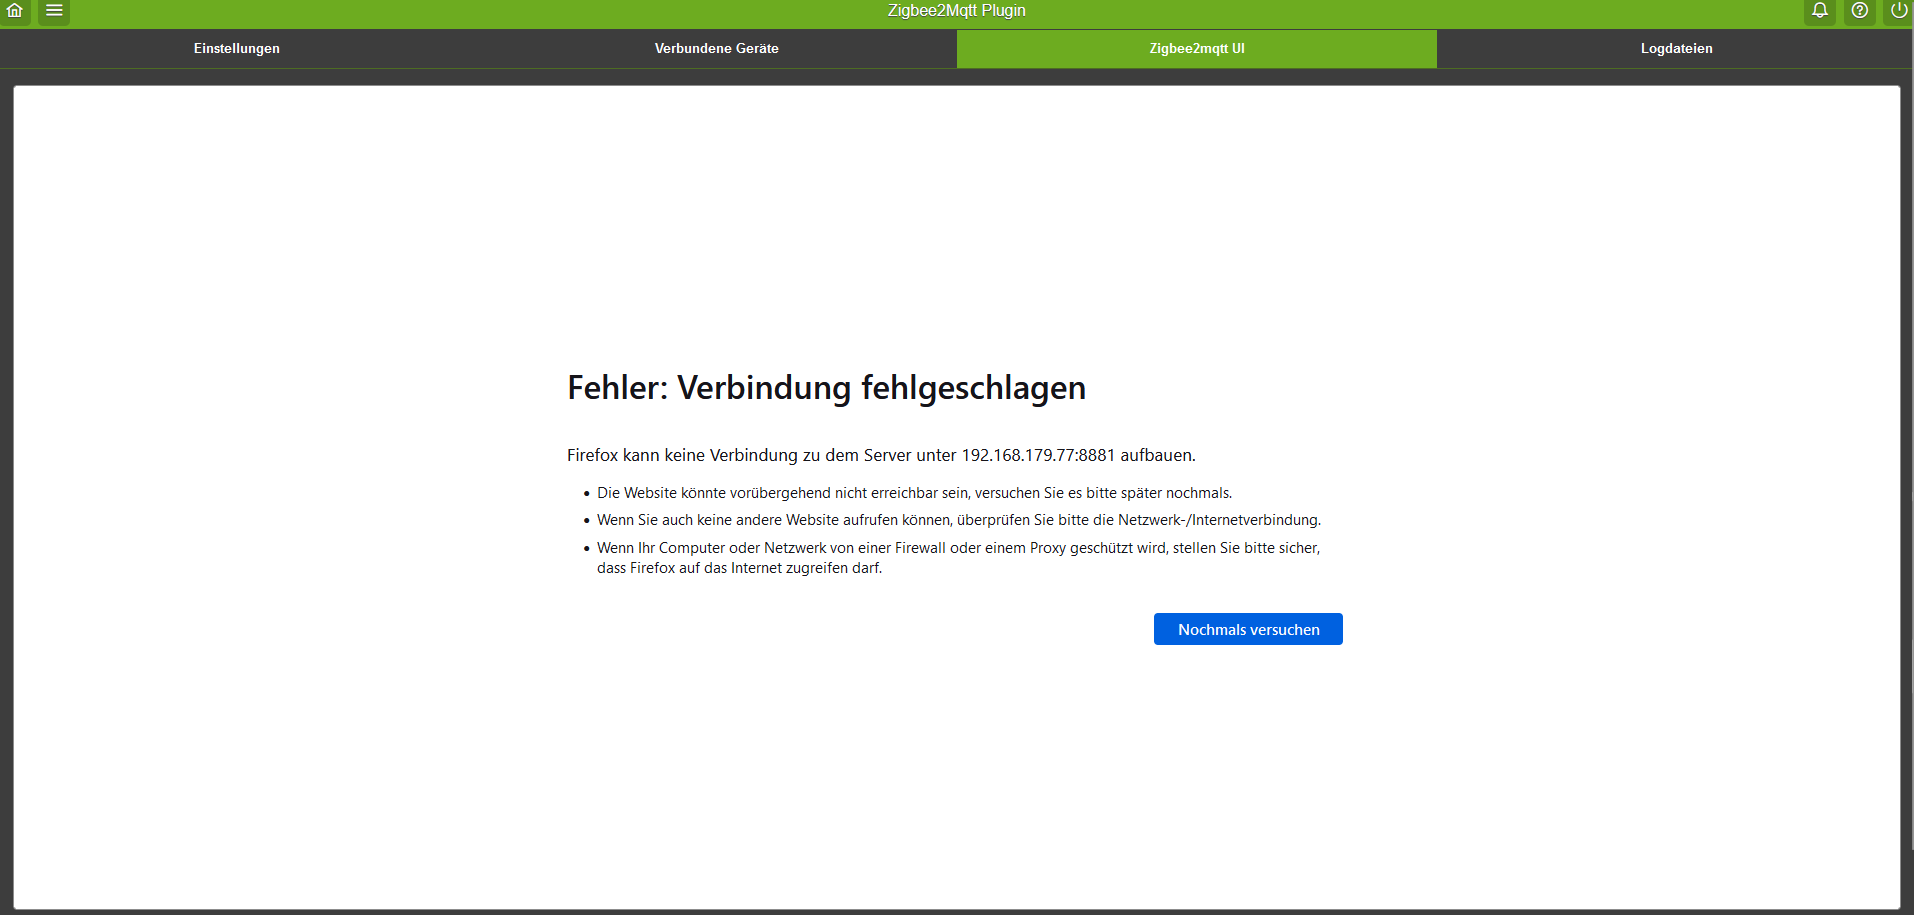Select the Logdateien tab

(1676, 48)
